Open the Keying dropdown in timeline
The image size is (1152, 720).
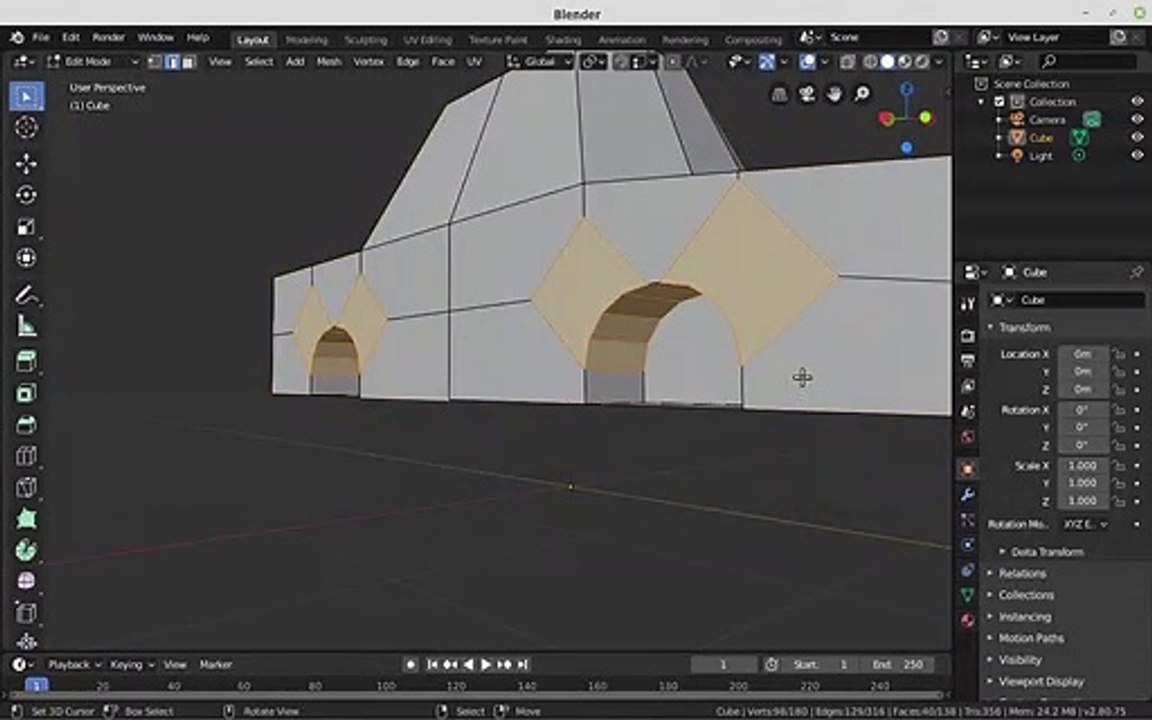point(132,664)
